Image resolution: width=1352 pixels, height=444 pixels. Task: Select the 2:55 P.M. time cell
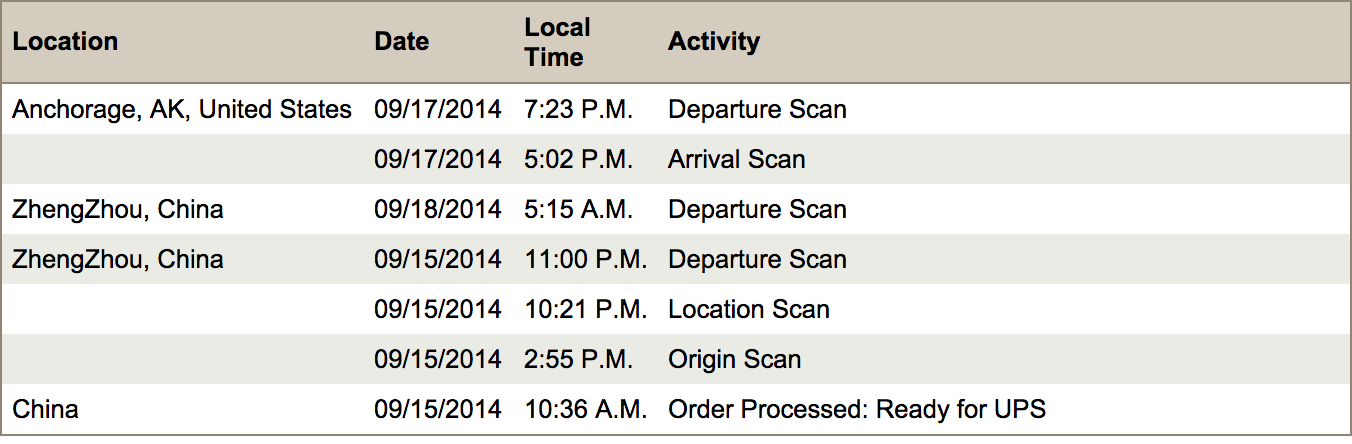(x=579, y=360)
